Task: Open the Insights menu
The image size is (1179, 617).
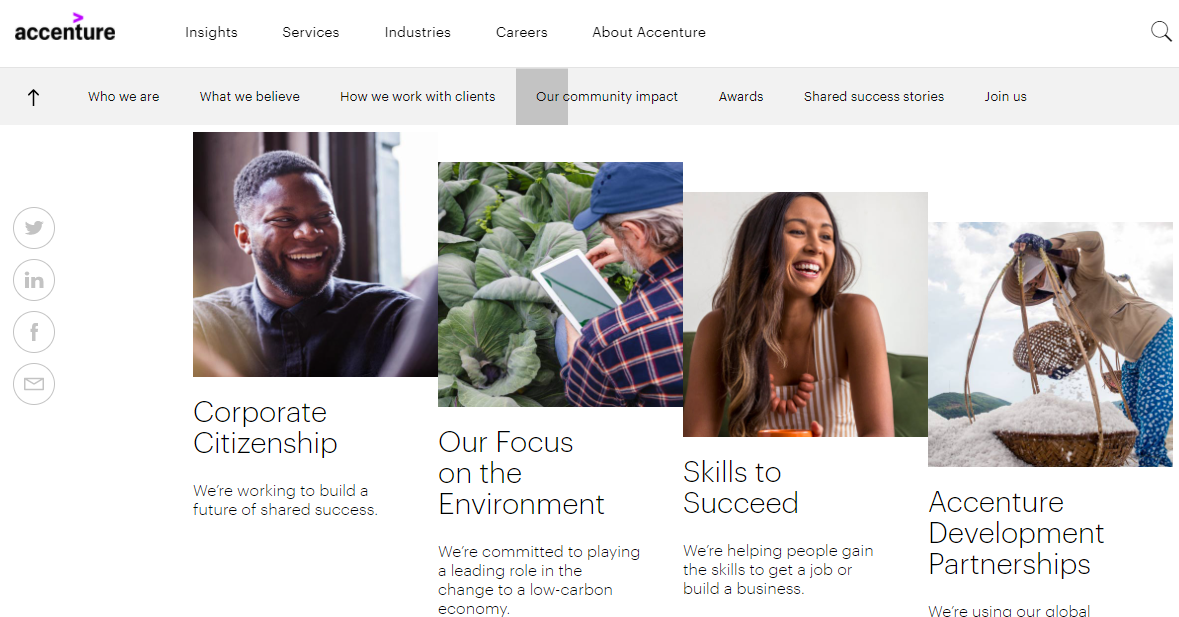Action: click(x=210, y=32)
